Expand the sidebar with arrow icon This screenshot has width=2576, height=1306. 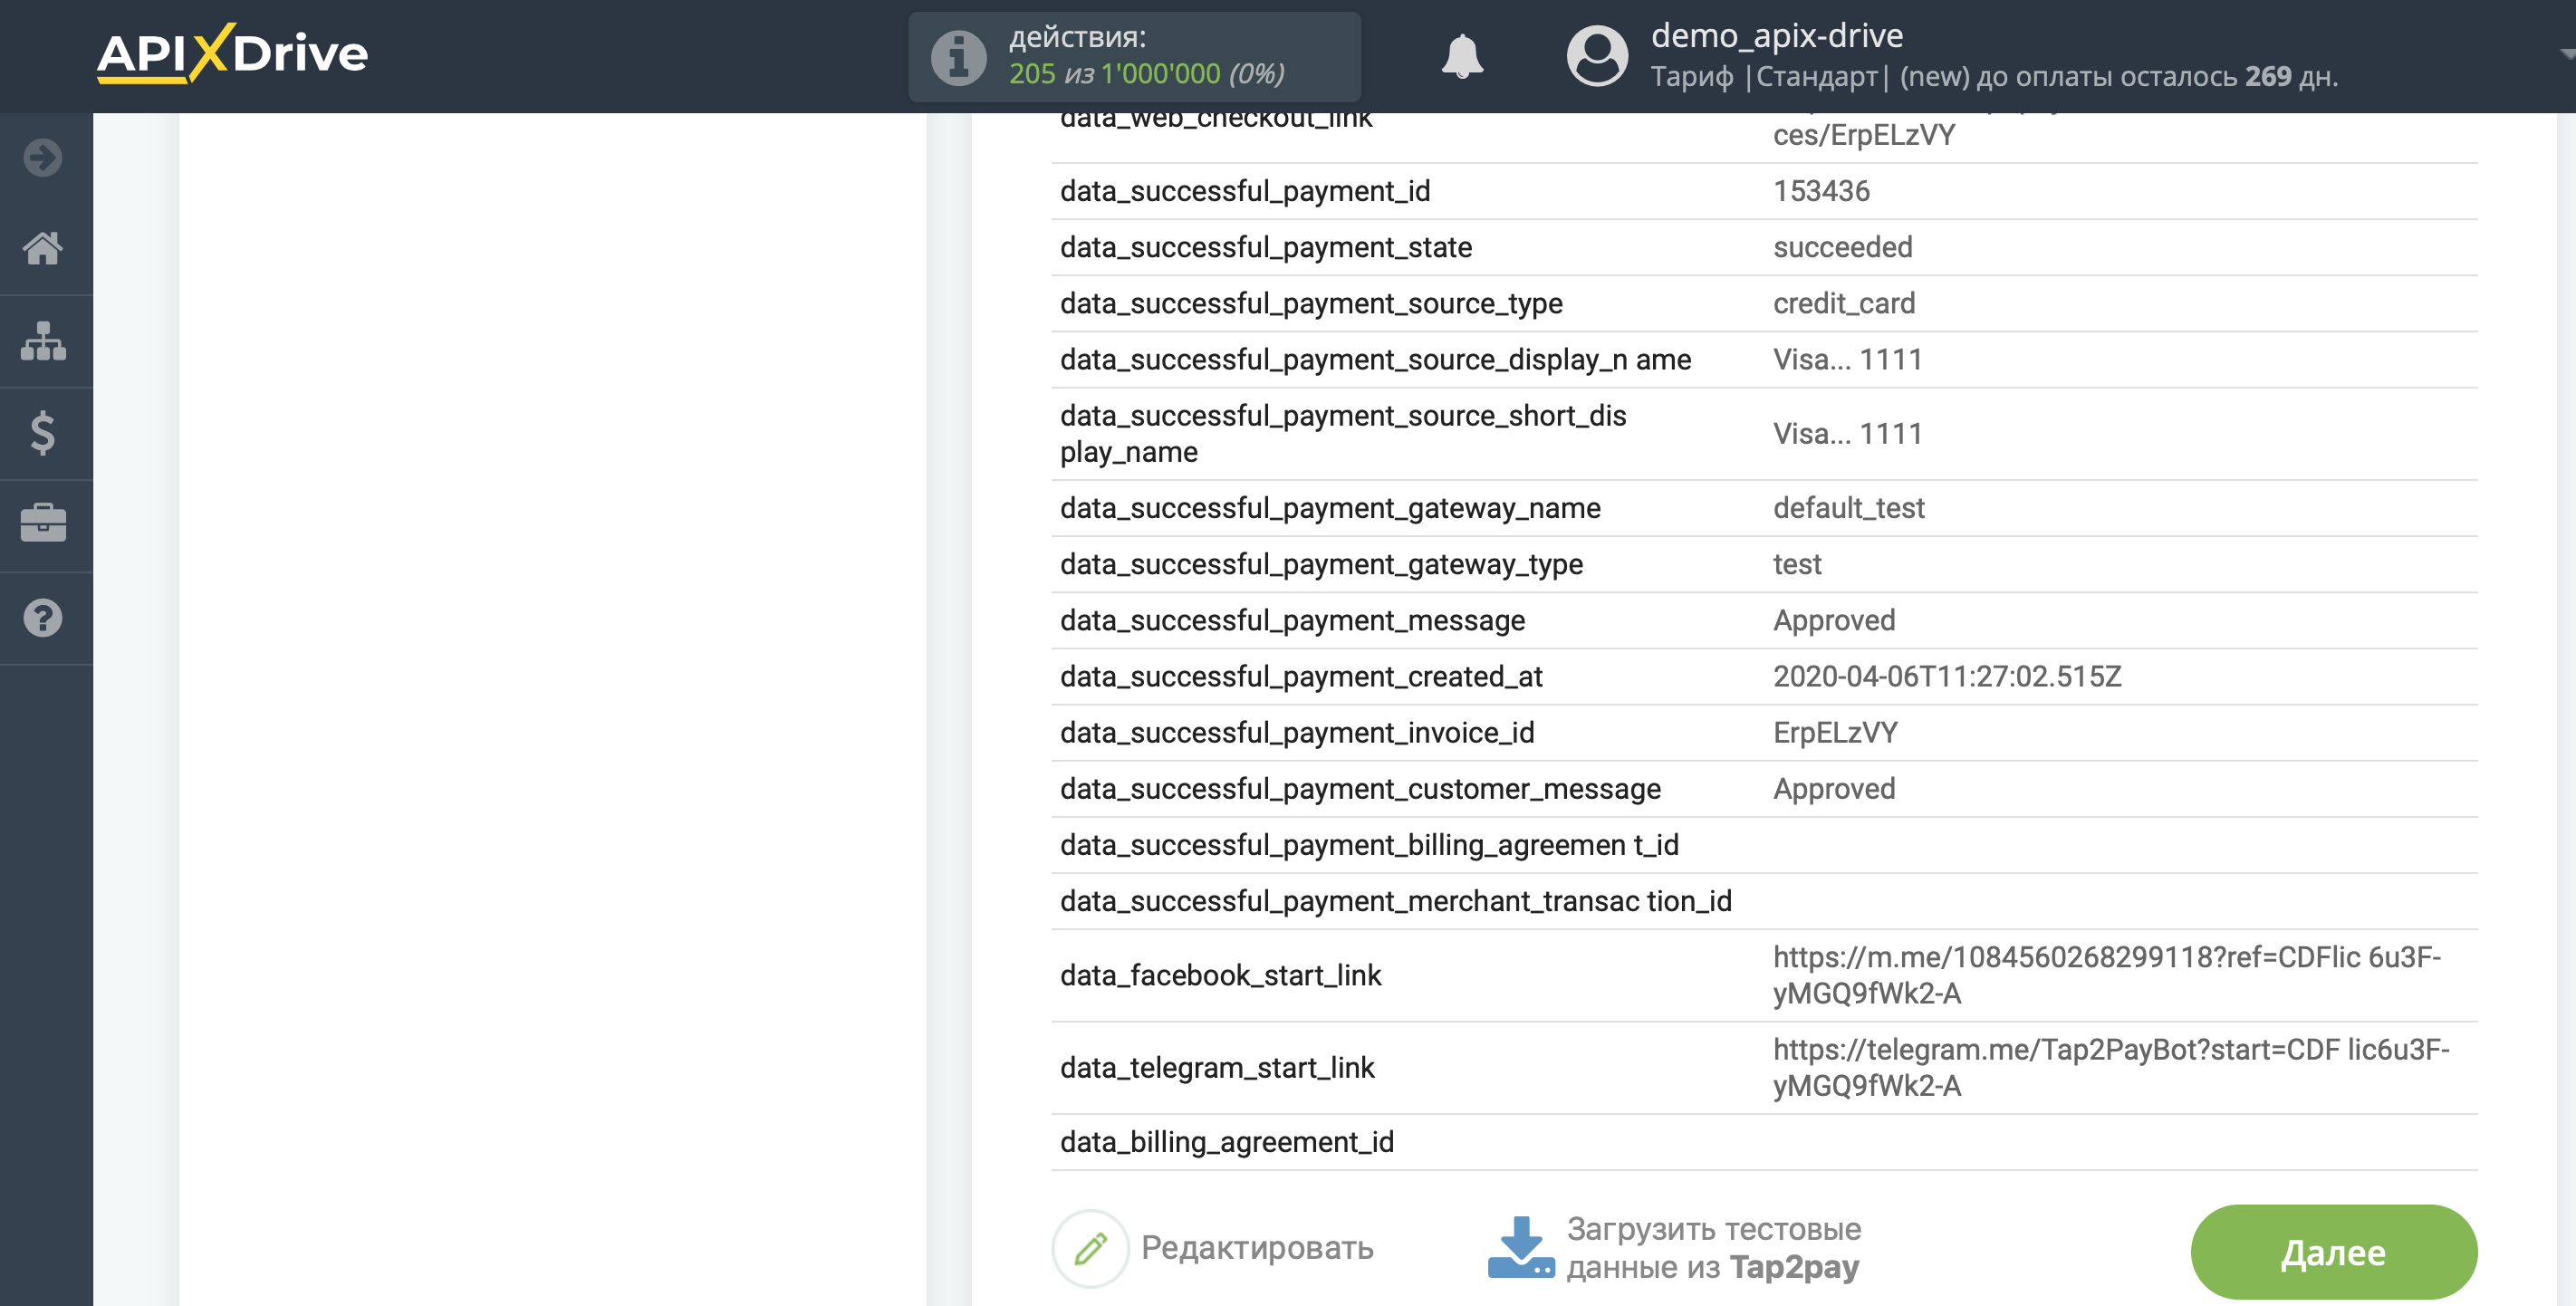click(x=43, y=157)
